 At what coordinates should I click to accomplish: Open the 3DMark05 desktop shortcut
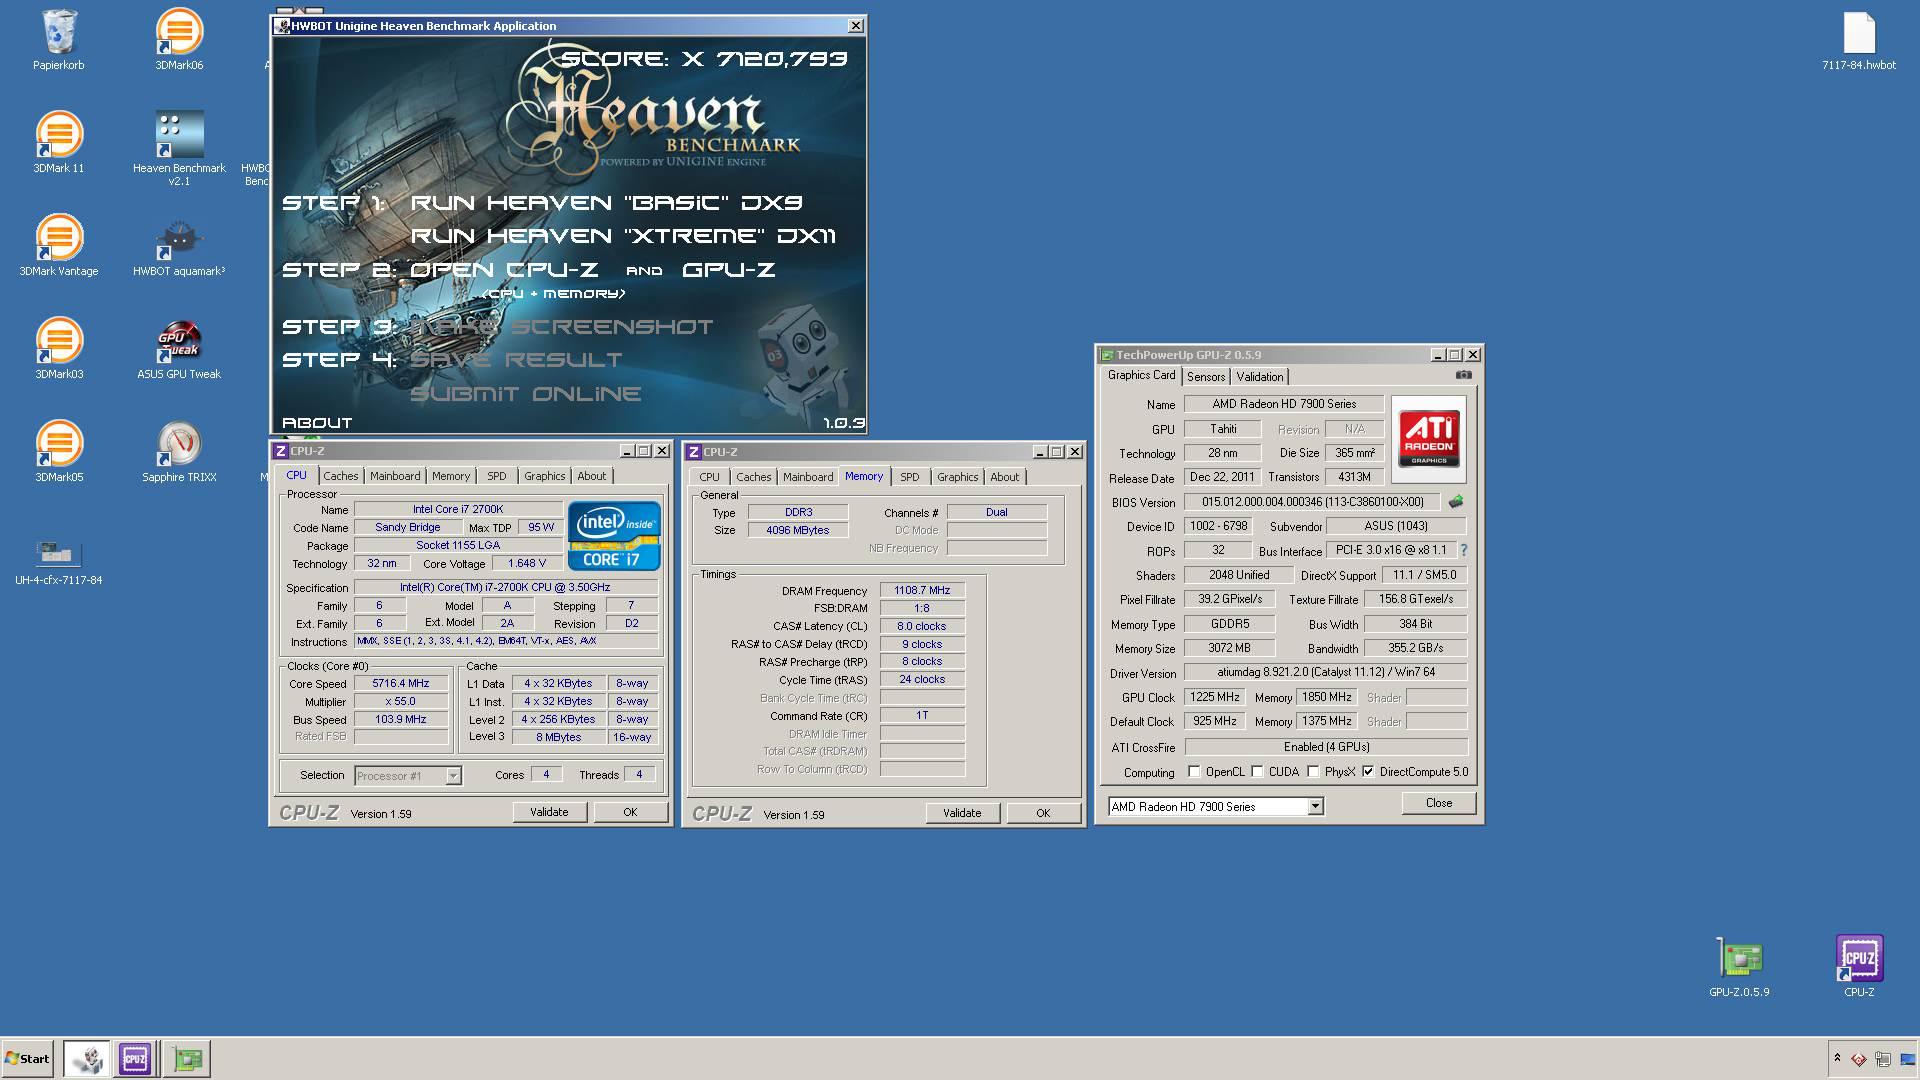pos(59,452)
